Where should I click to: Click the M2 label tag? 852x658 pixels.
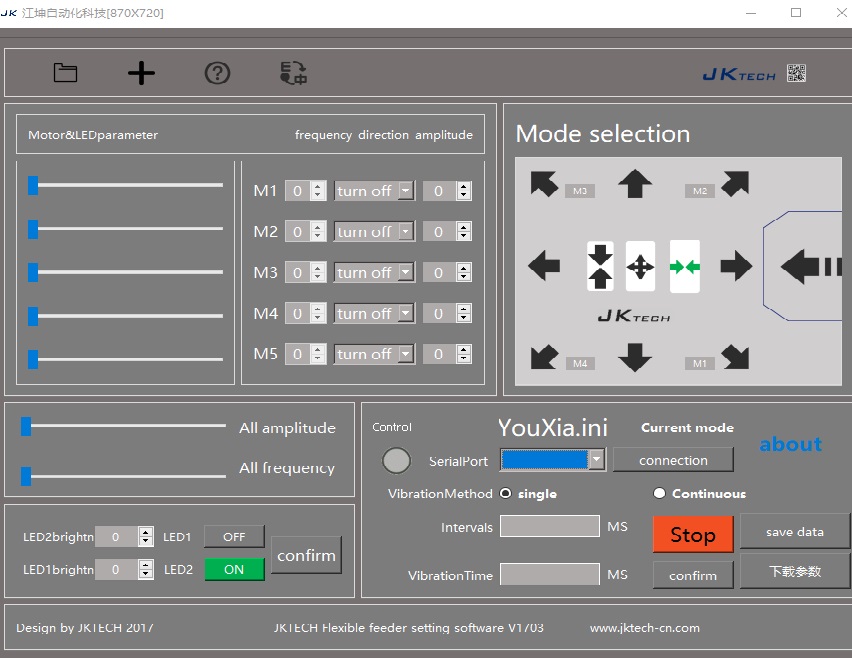click(x=700, y=191)
